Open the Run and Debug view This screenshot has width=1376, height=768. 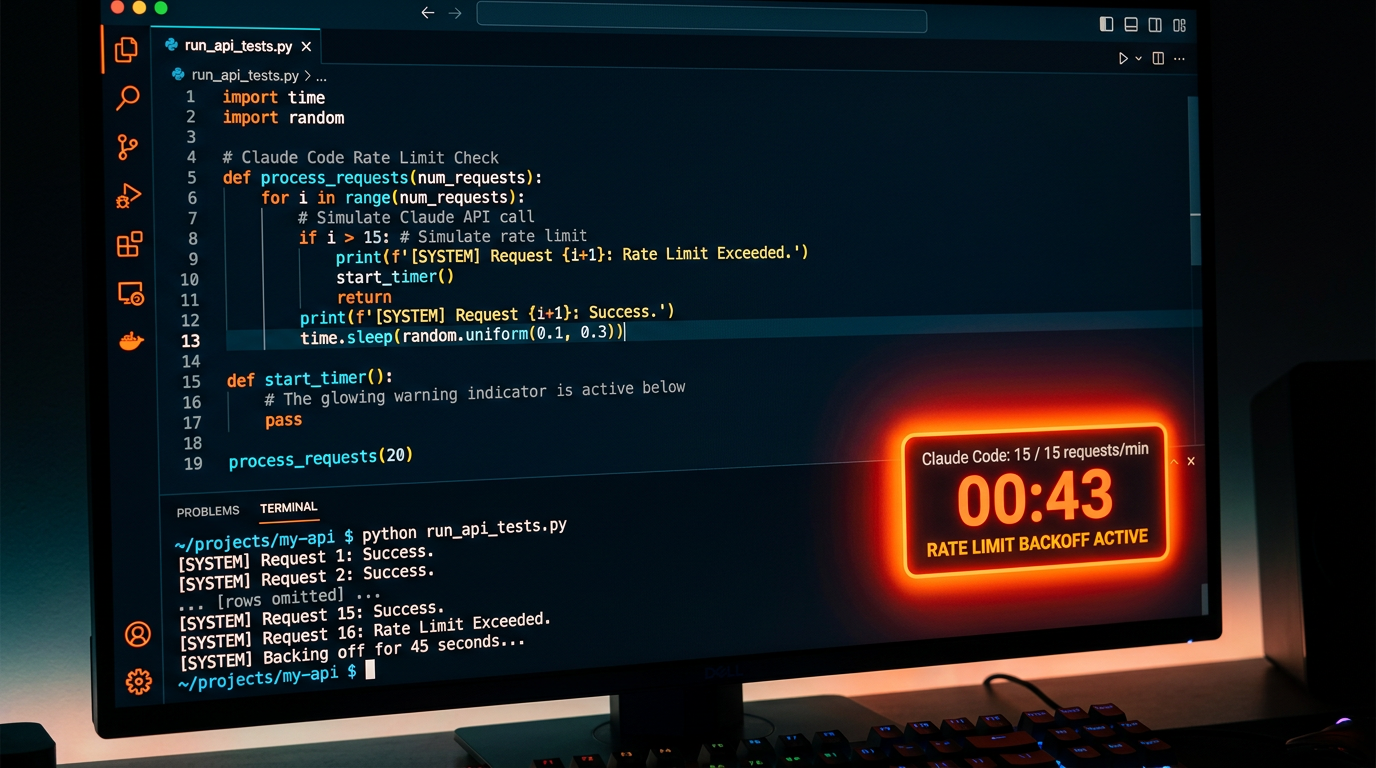coord(129,196)
